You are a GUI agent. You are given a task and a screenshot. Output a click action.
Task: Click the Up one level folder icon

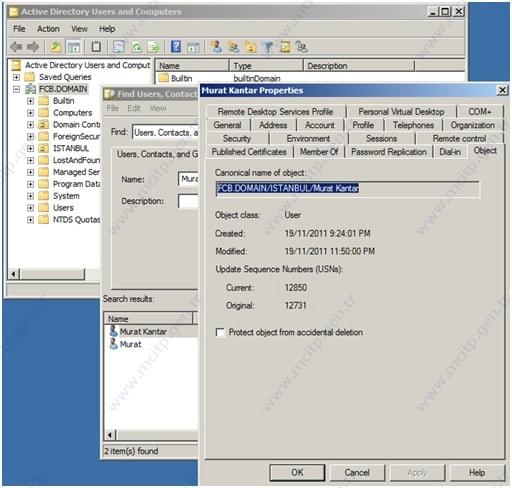[56, 47]
